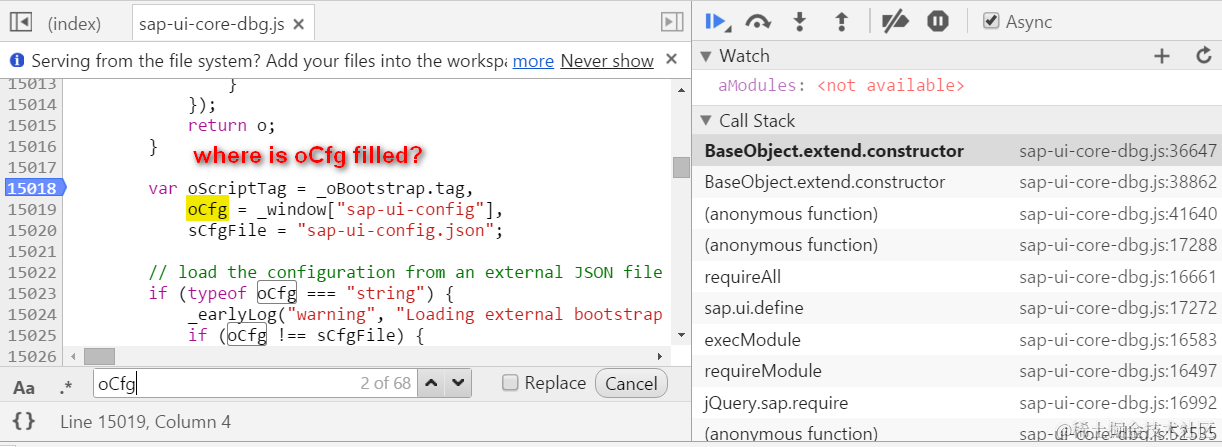Jump to next search match
1222x447 pixels.
tap(458, 383)
